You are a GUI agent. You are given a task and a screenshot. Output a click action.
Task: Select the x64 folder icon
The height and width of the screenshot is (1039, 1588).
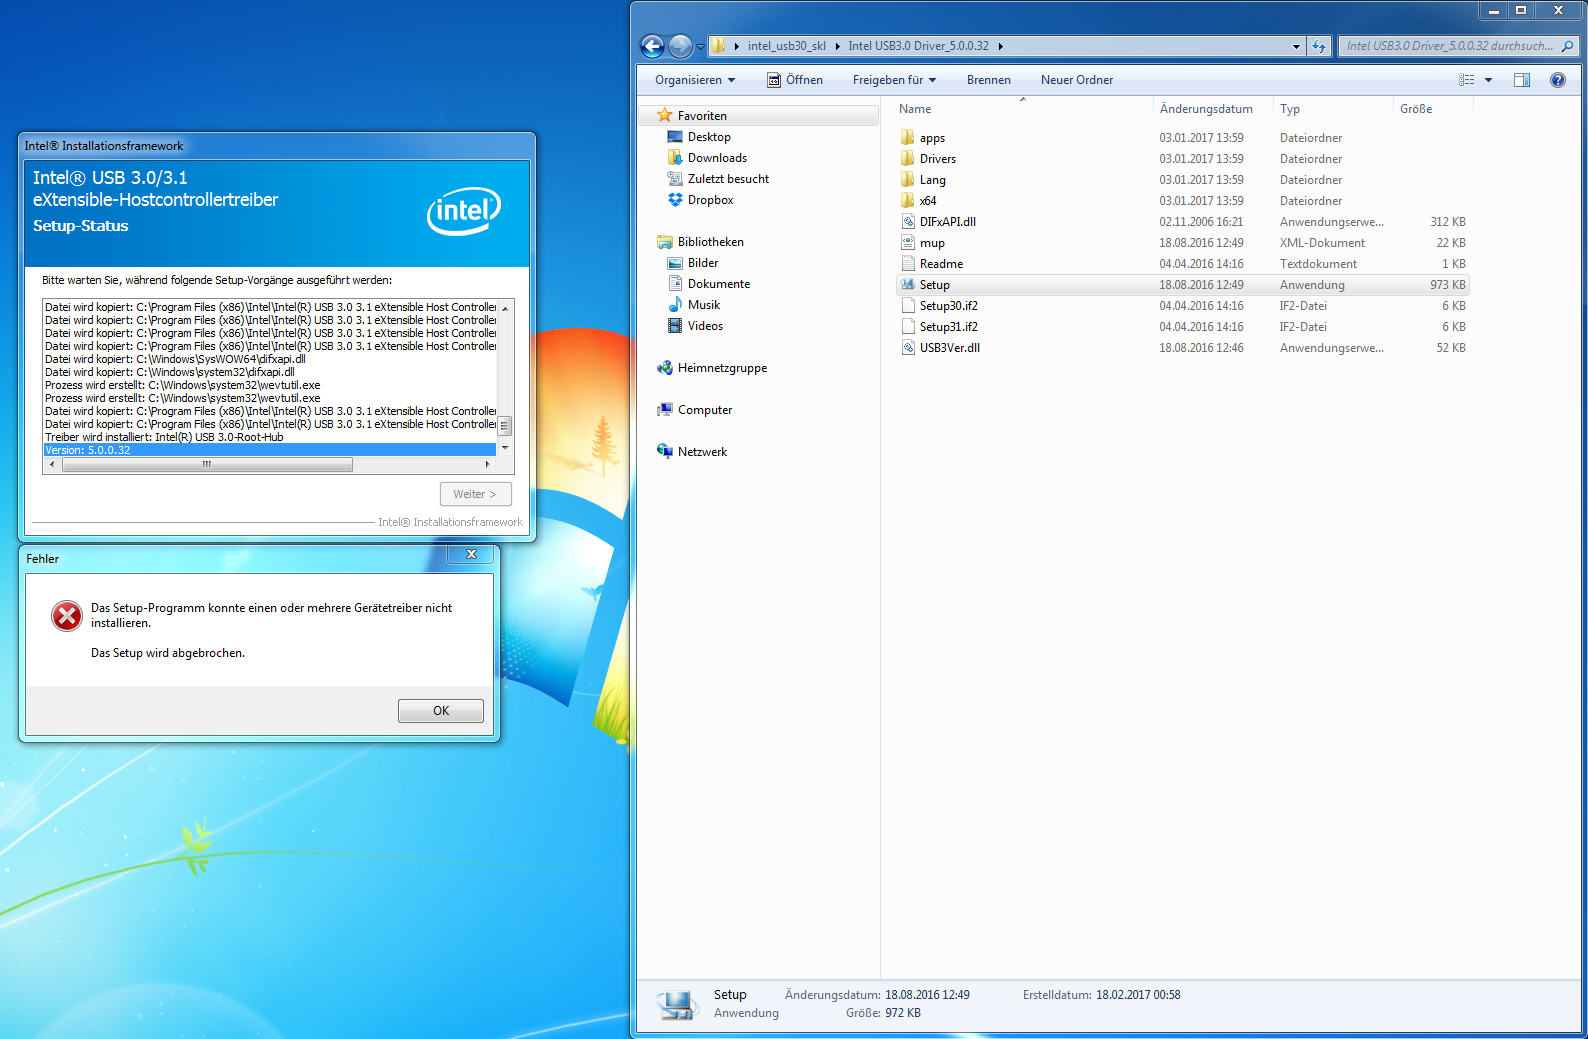coord(908,201)
